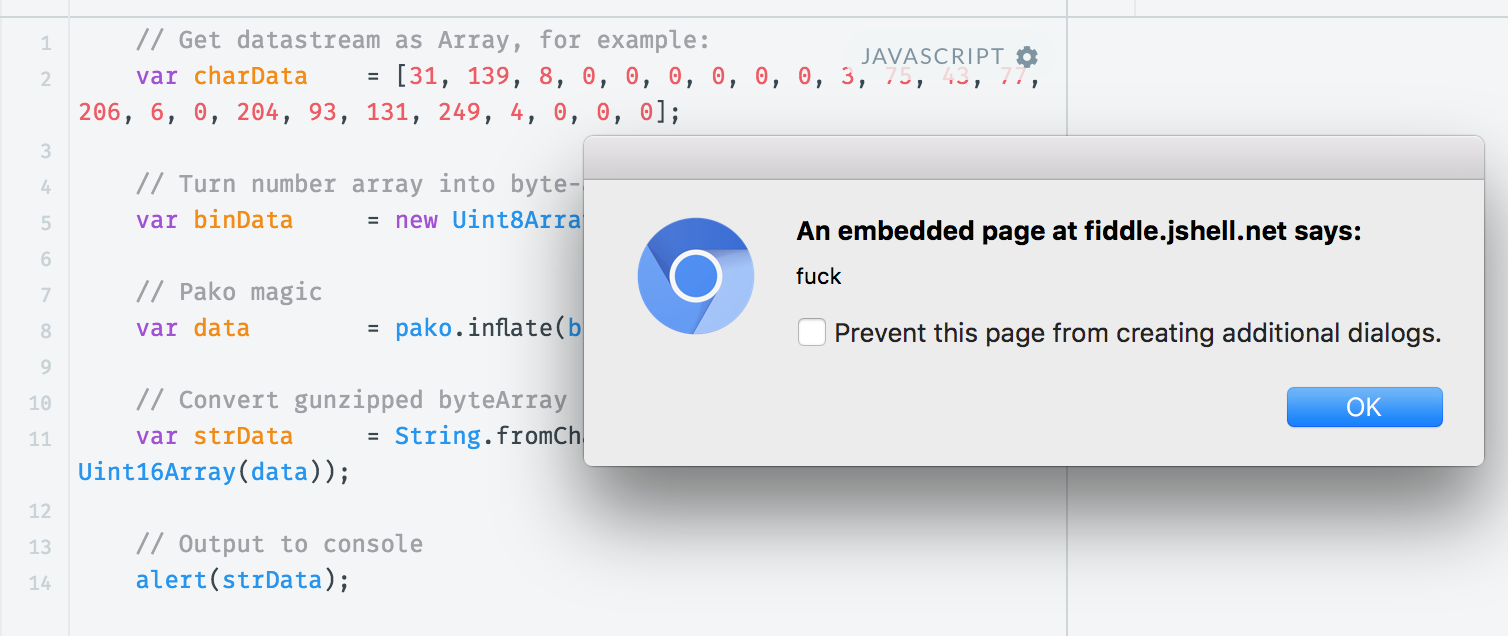
Task: Click line number 2 in the gutter
Action: tap(46, 79)
